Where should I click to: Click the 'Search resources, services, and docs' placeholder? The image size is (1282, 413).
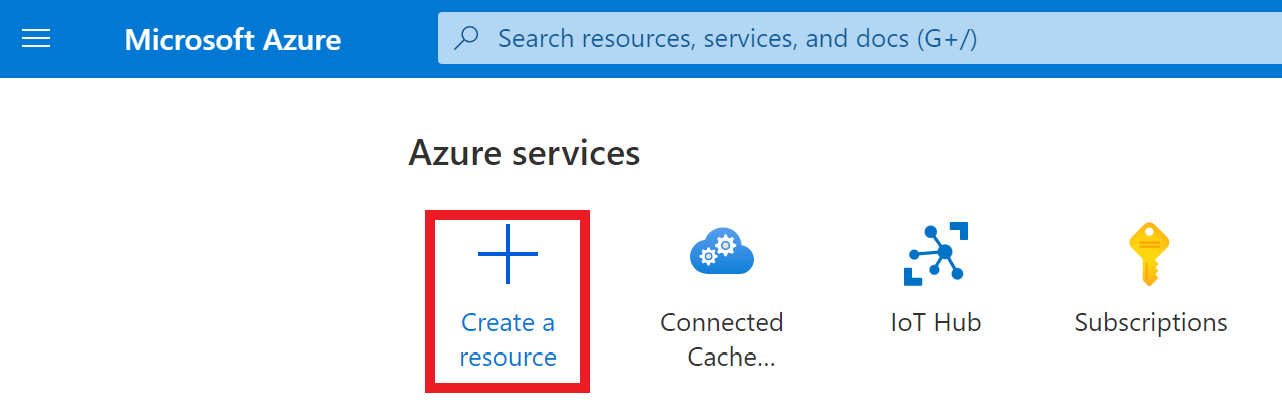pyautogui.click(x=737, y=39)
